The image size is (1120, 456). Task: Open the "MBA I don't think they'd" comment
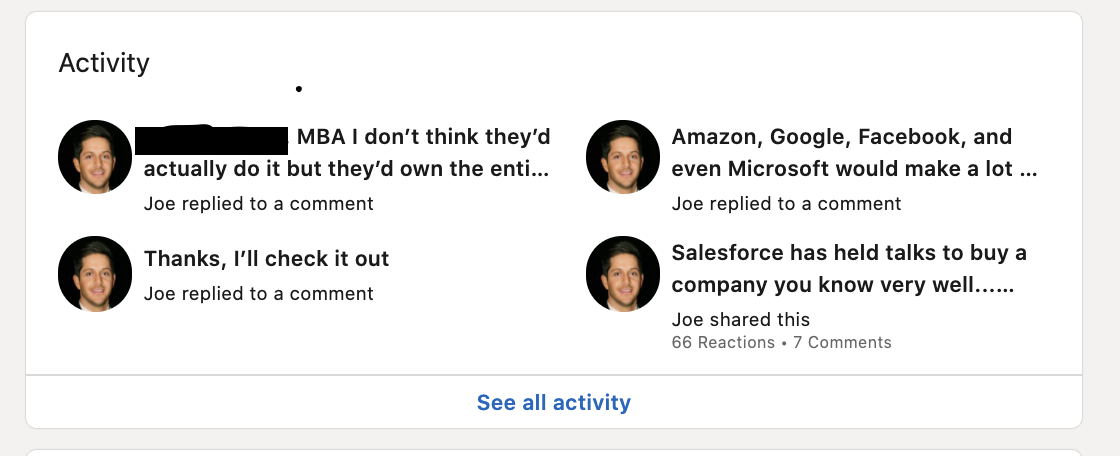pyautogui.click(x=423, y=137)
